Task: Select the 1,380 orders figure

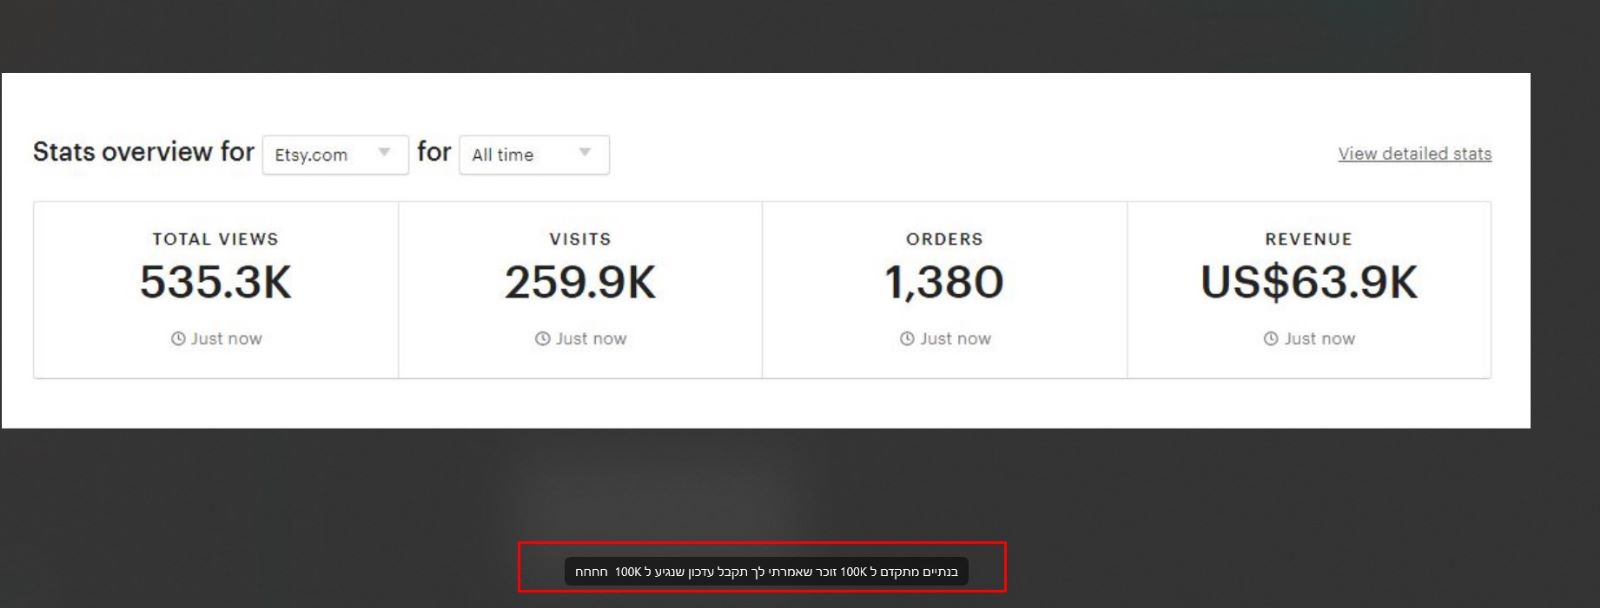Action: click(x=944, y=282)
